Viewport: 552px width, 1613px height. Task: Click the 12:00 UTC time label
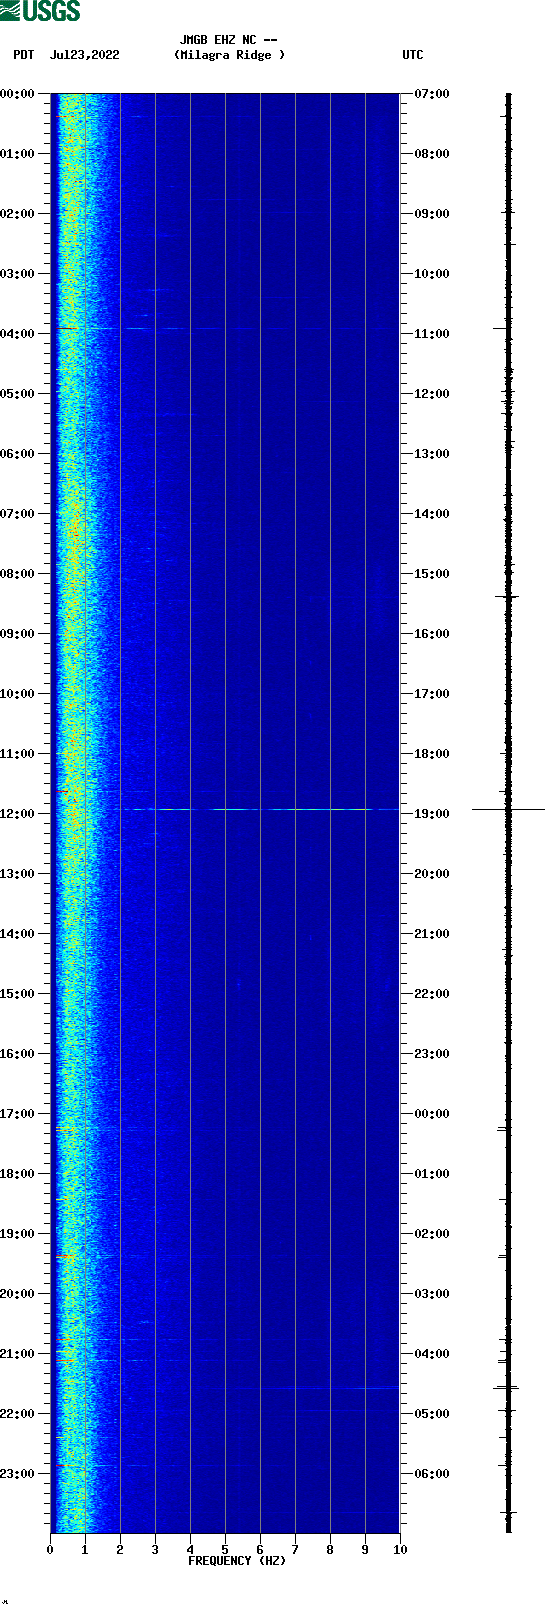pos(431,394)
